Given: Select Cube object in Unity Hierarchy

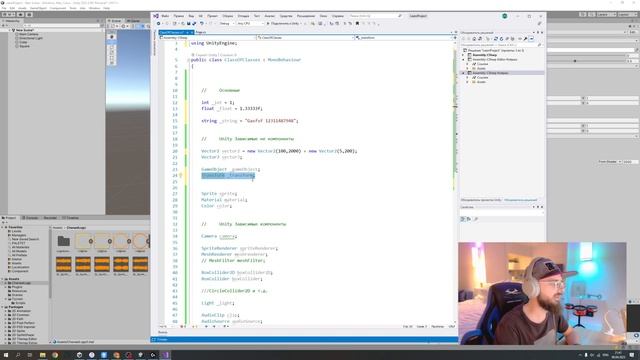Looking at the screenshot, I should 23,42.
